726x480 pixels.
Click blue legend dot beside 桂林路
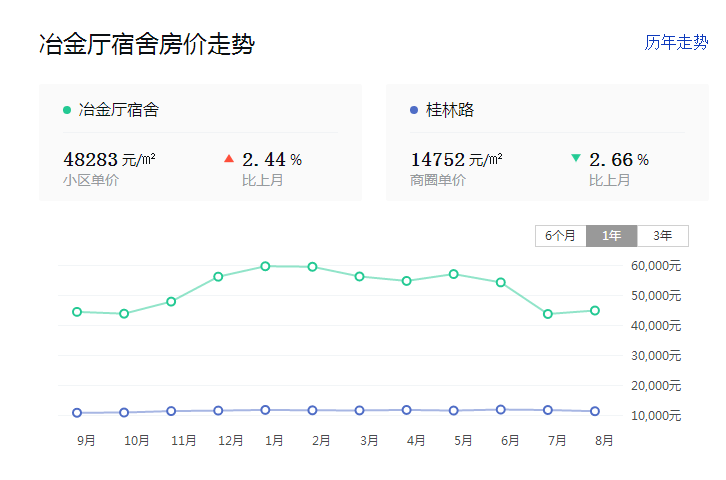point(414,110)
